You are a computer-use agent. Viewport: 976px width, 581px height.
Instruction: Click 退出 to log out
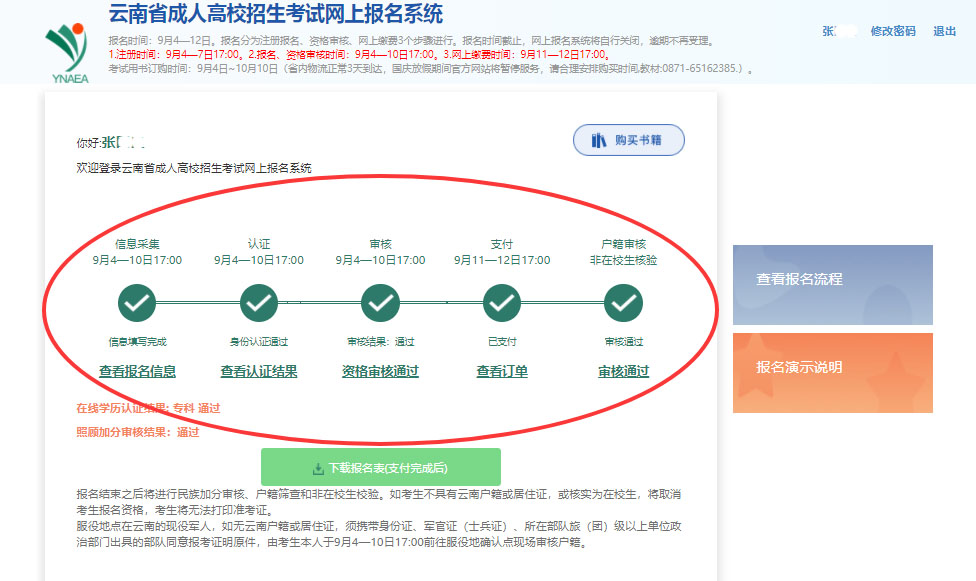point(945,31)
